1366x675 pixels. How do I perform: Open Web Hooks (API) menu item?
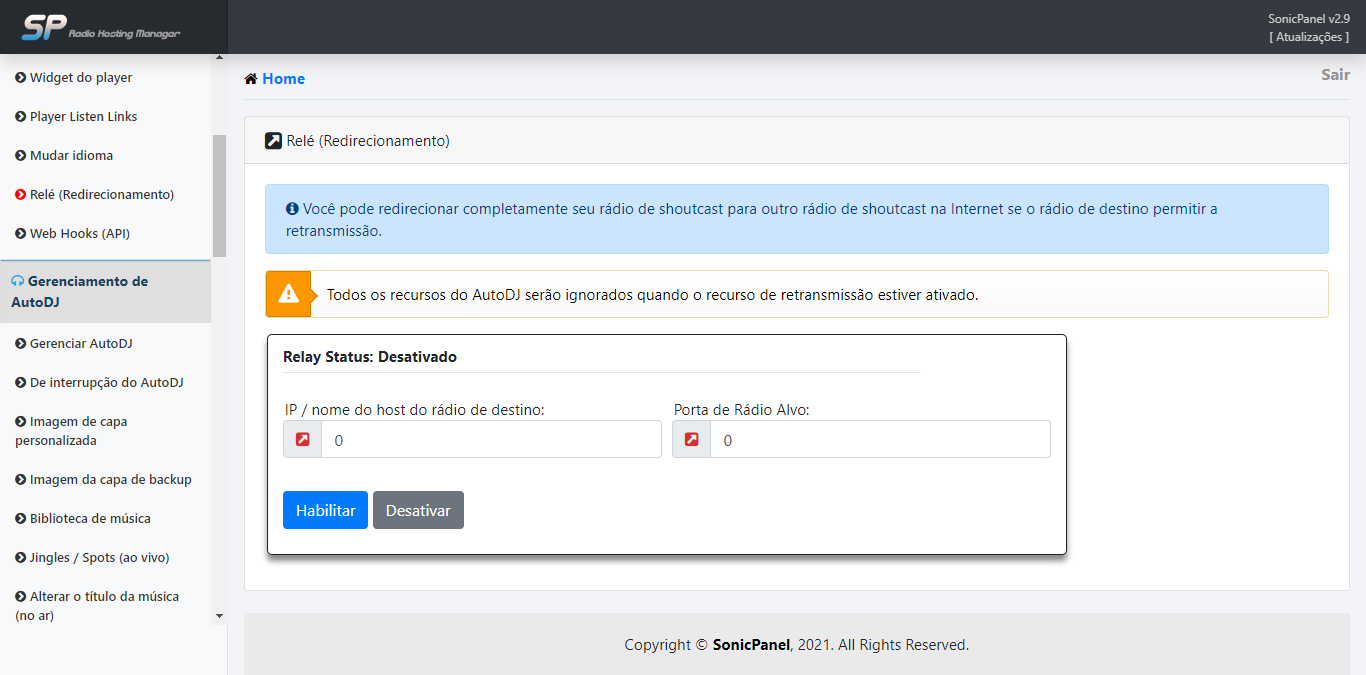click(80, 234)
